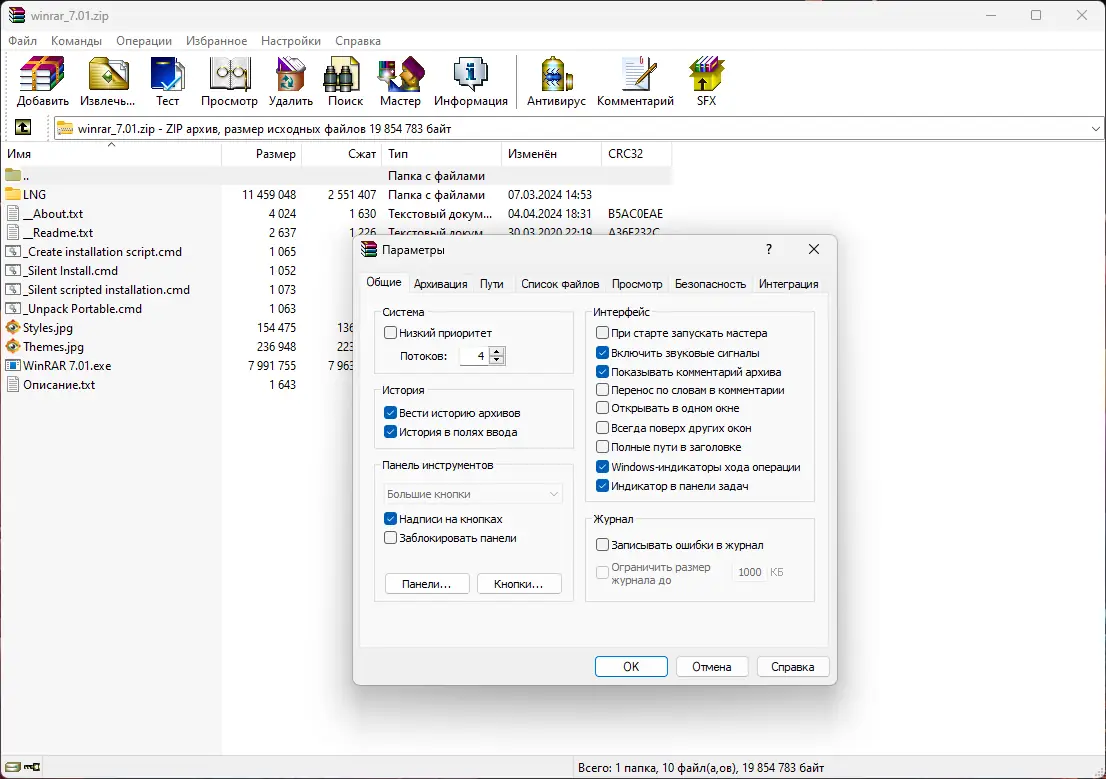Viewport: 1106px width, 779px height.
Task: Select the Извлечь (Extract) toolbar icon
Action: (x=106, y=75)
